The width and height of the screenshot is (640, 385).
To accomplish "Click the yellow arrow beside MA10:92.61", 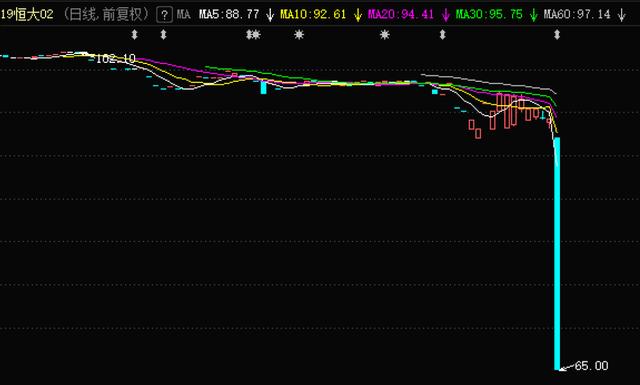I will click(x=358, y=15).
